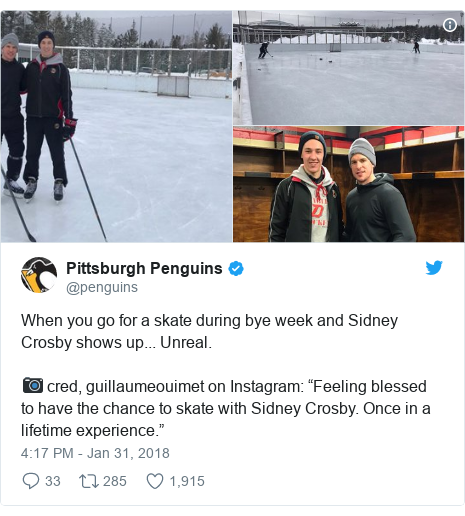The image size is (465, 516).
Task: Open the Pittsburgh Penguins account name
Action: 144,268
